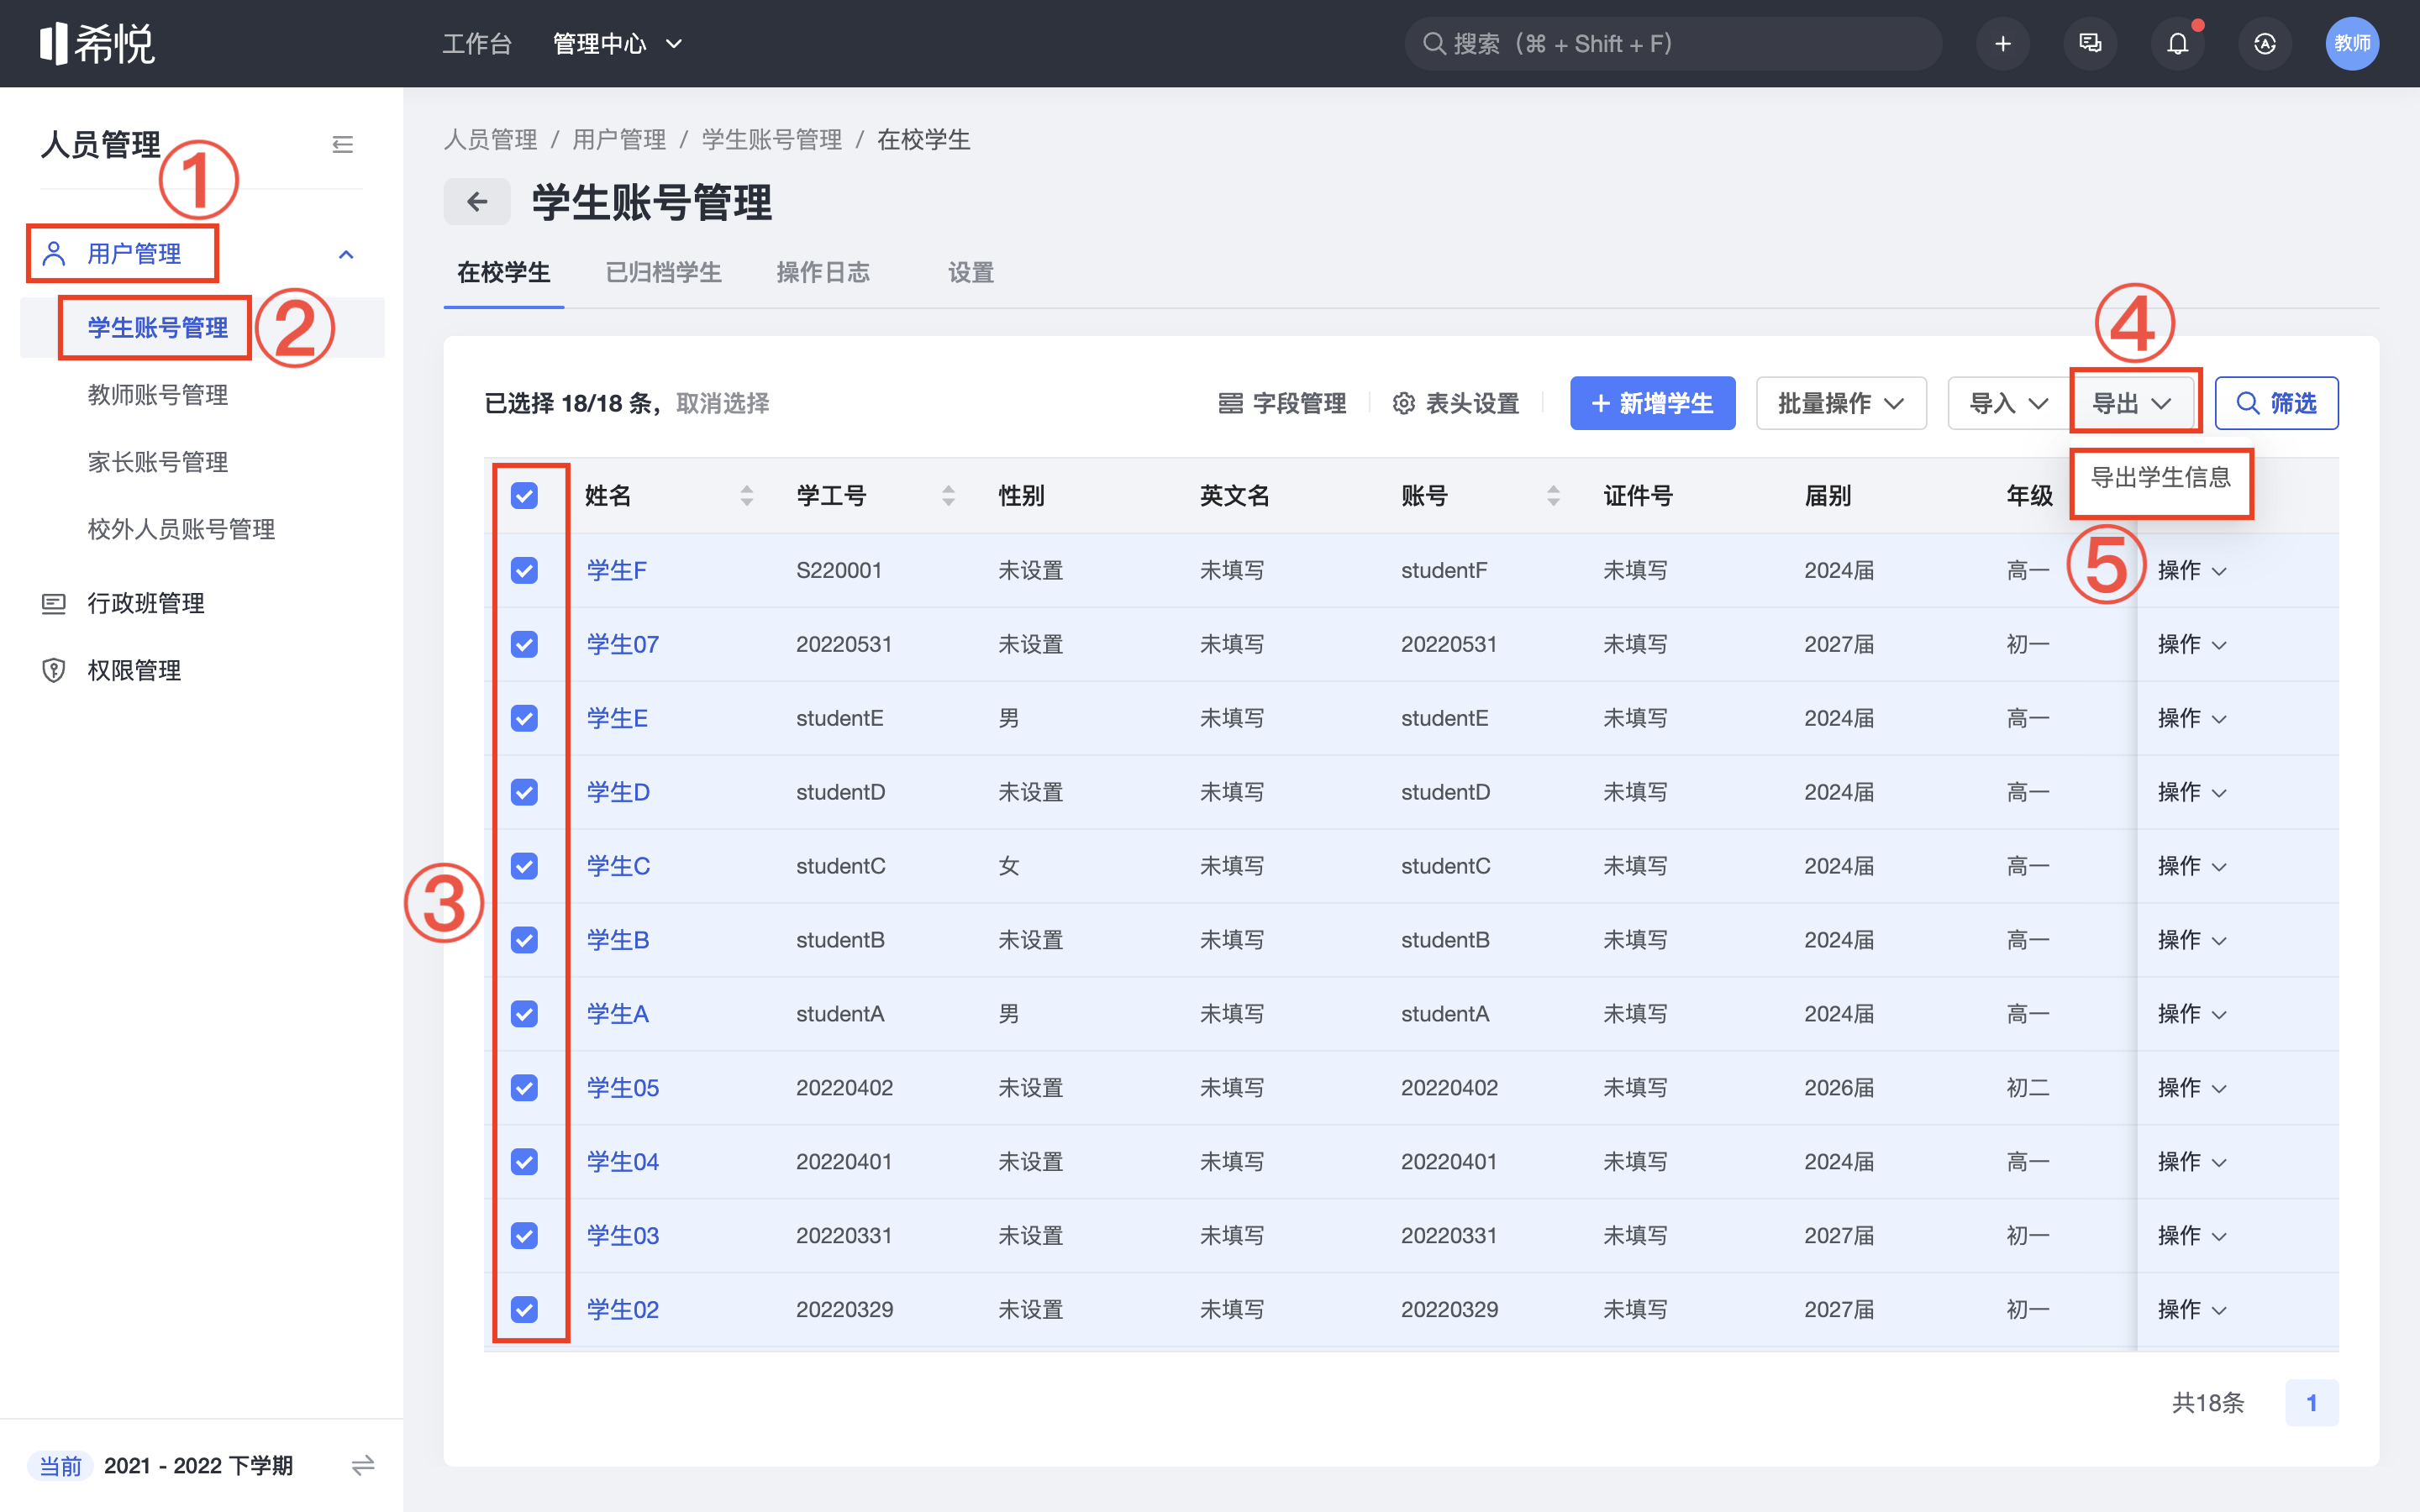The height and width of the screenshot is (1512, 2420).
Task: Select 家长账号管理 in sidebar
Action: tap(157, 462)
